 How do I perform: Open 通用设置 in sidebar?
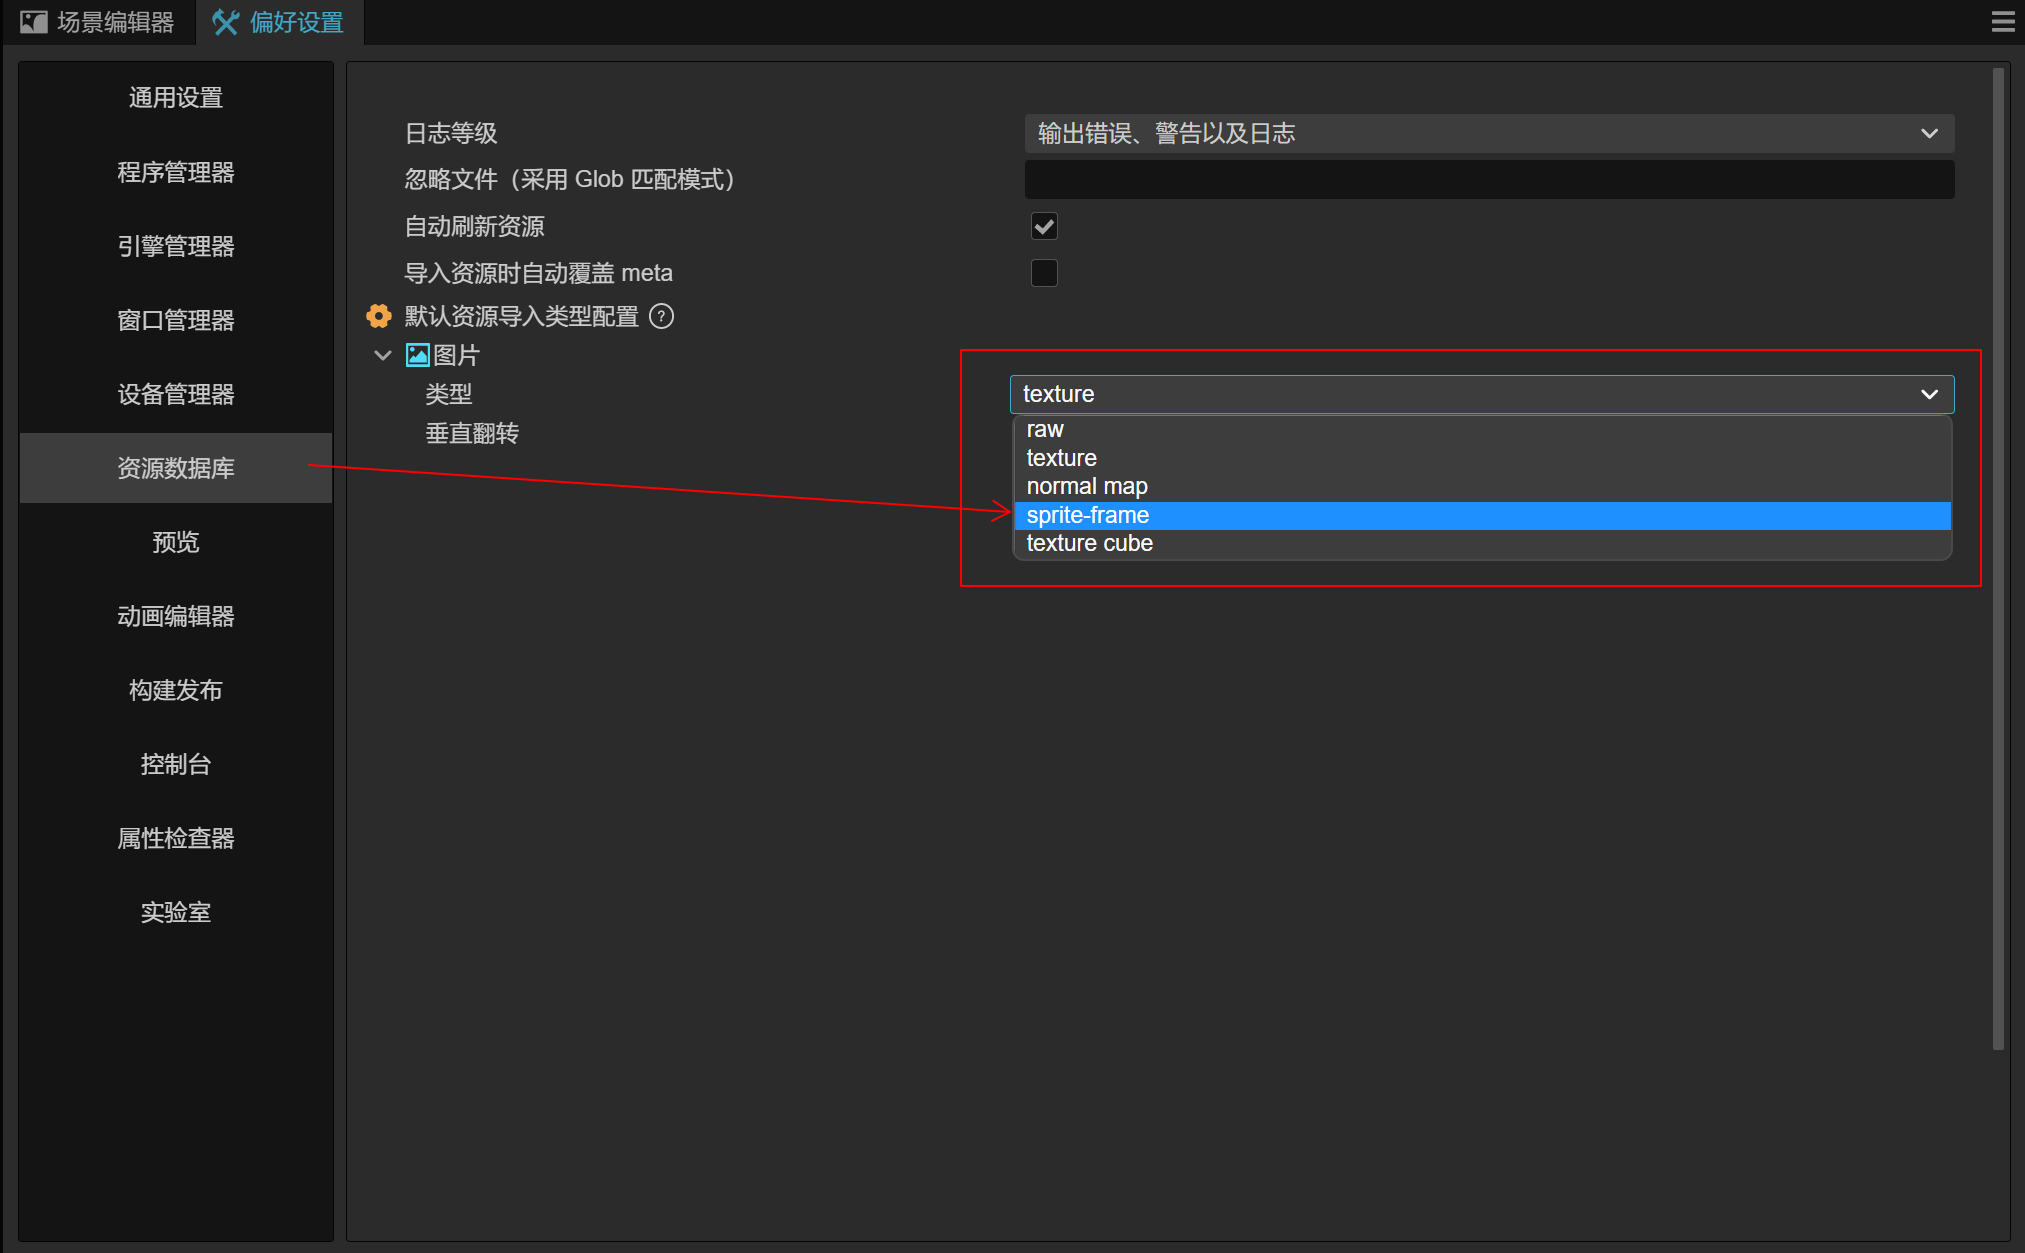click(x=176, y=98)
